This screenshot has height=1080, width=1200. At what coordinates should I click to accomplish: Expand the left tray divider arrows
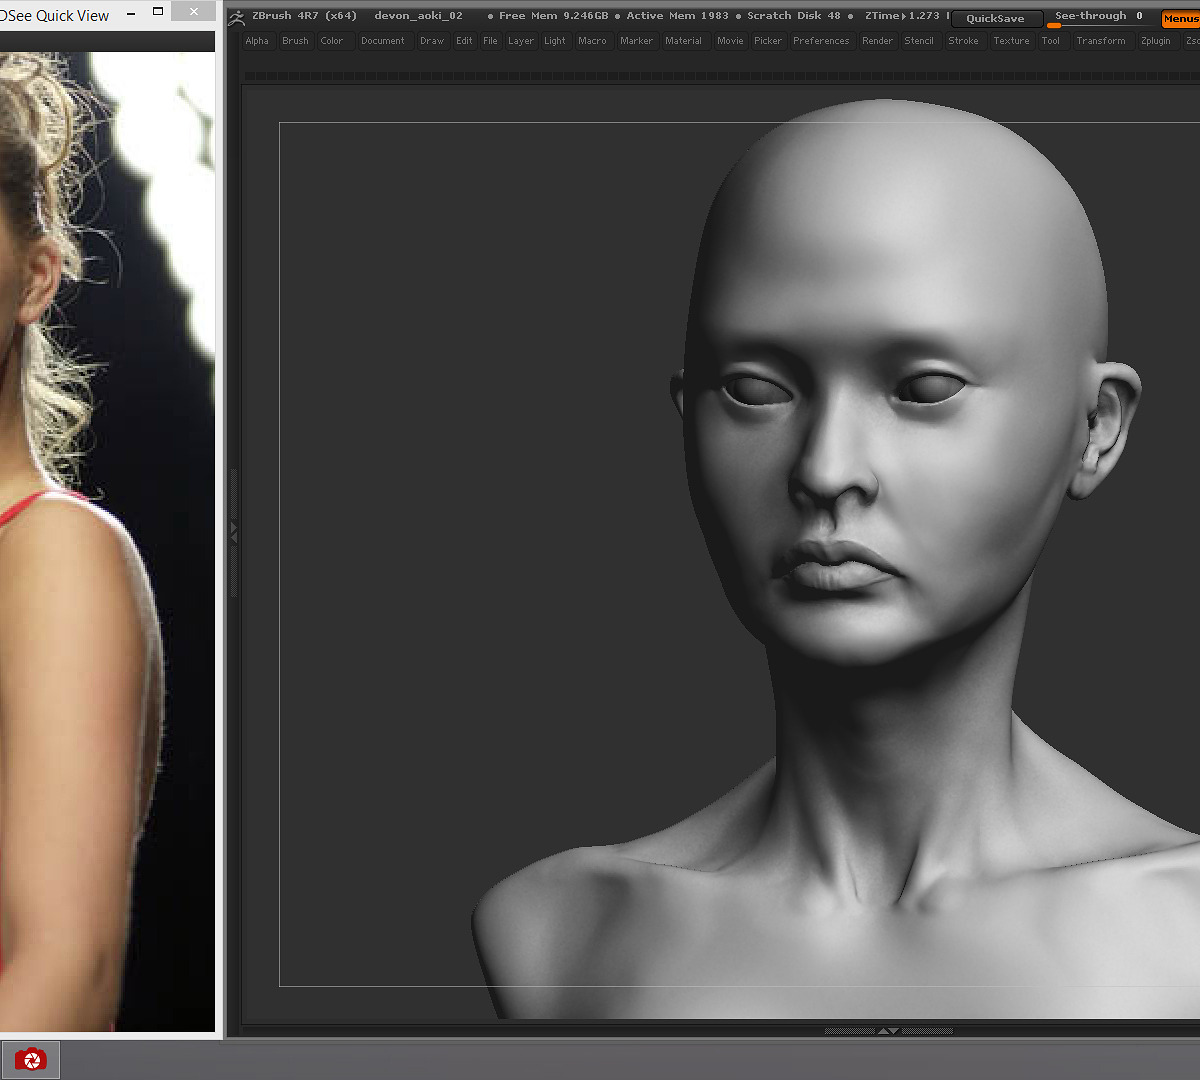[234, 532]
